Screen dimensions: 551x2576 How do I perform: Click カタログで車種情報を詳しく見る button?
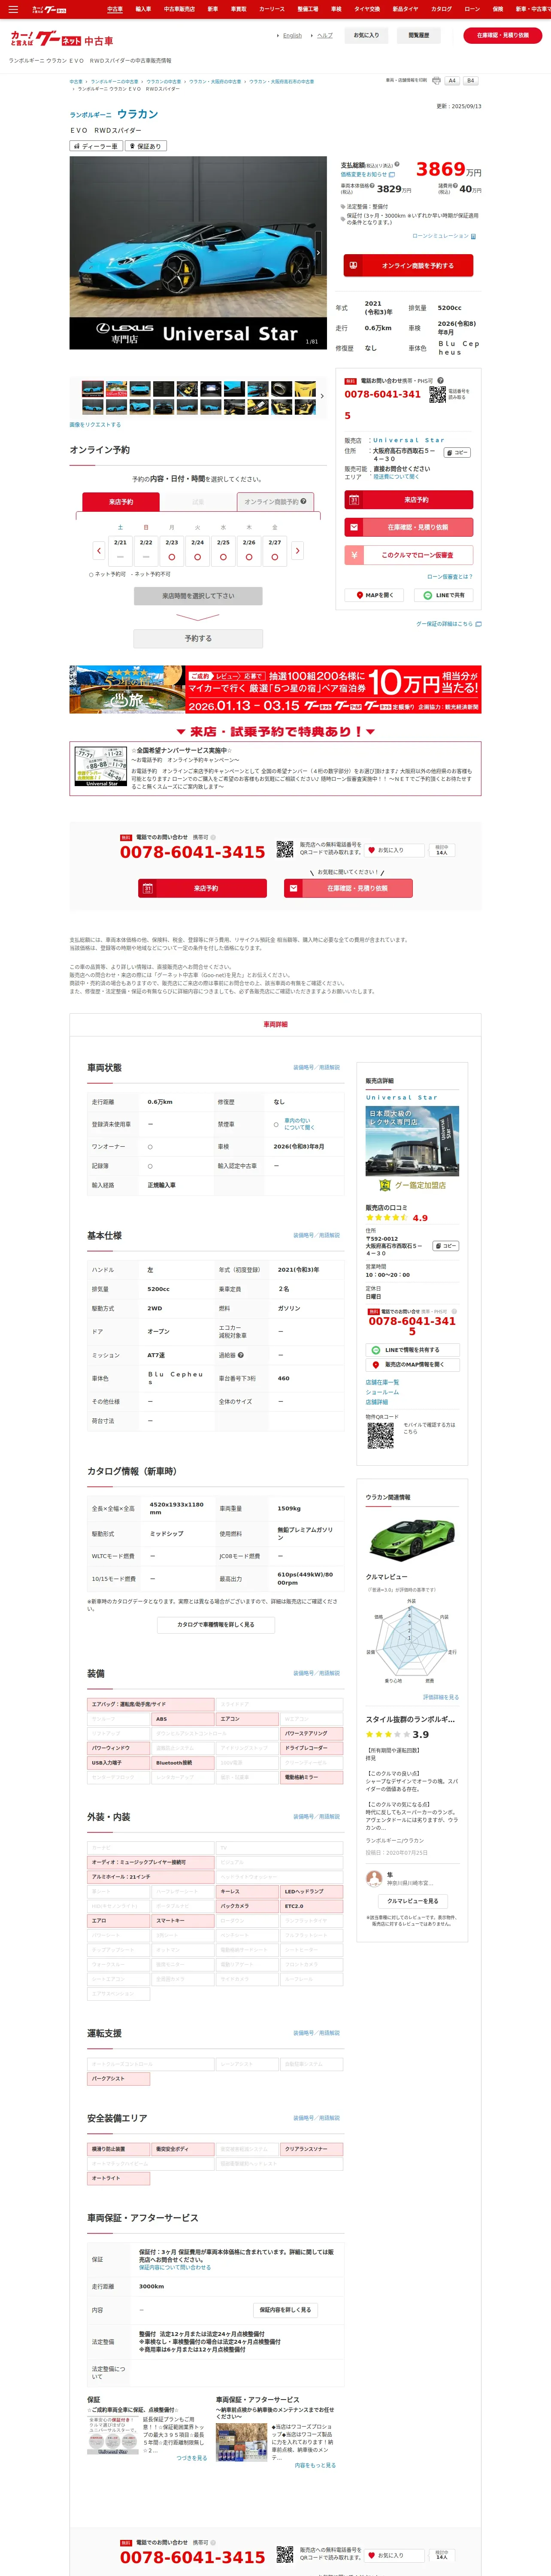(216, 1625)
